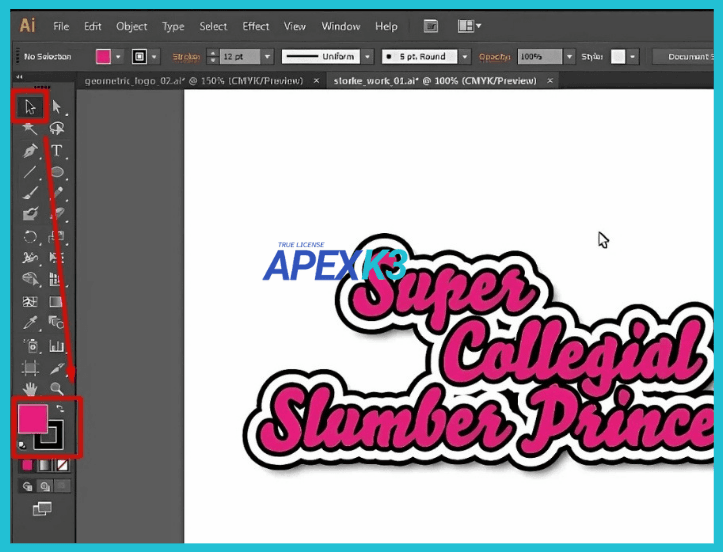Open the Object menu

[x=131, y=27]
